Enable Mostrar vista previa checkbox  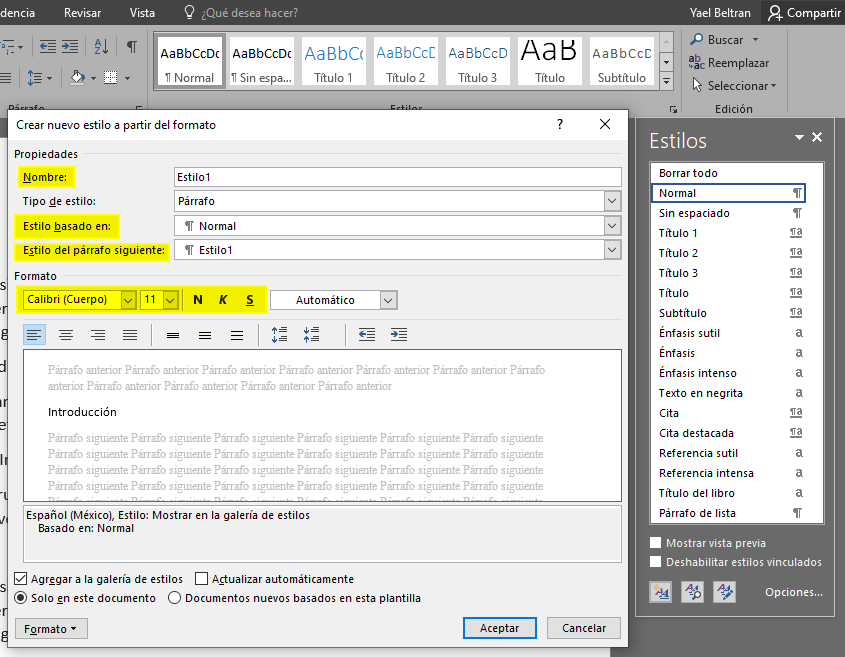point(656,543)
